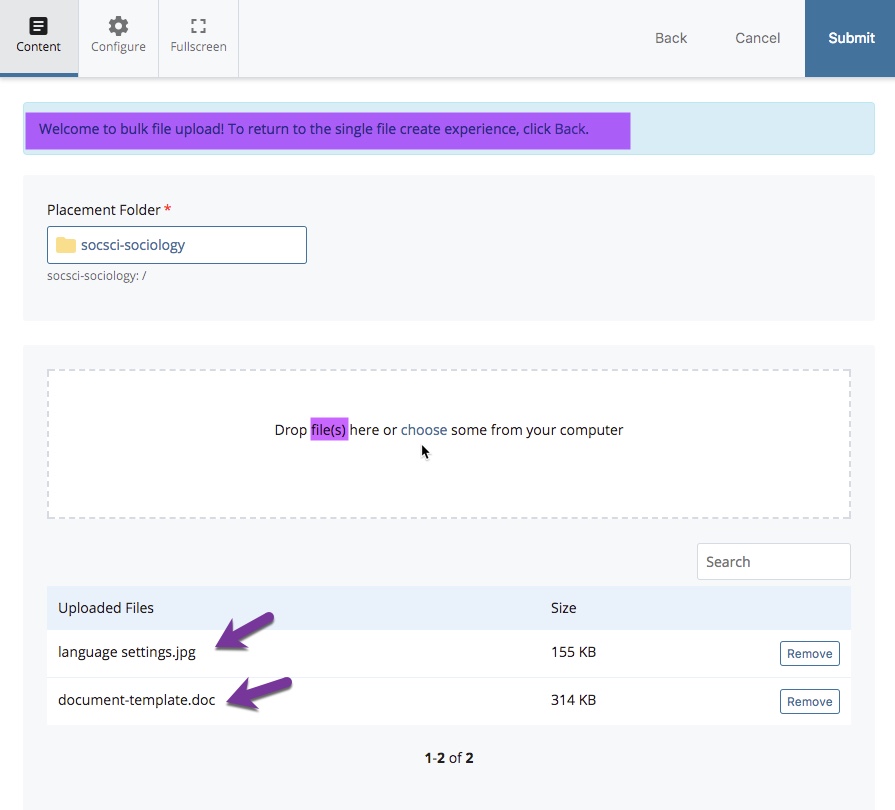Submit the uploaded files
Image resolution: width=895 pixels, height=810 pixels.
850,38
